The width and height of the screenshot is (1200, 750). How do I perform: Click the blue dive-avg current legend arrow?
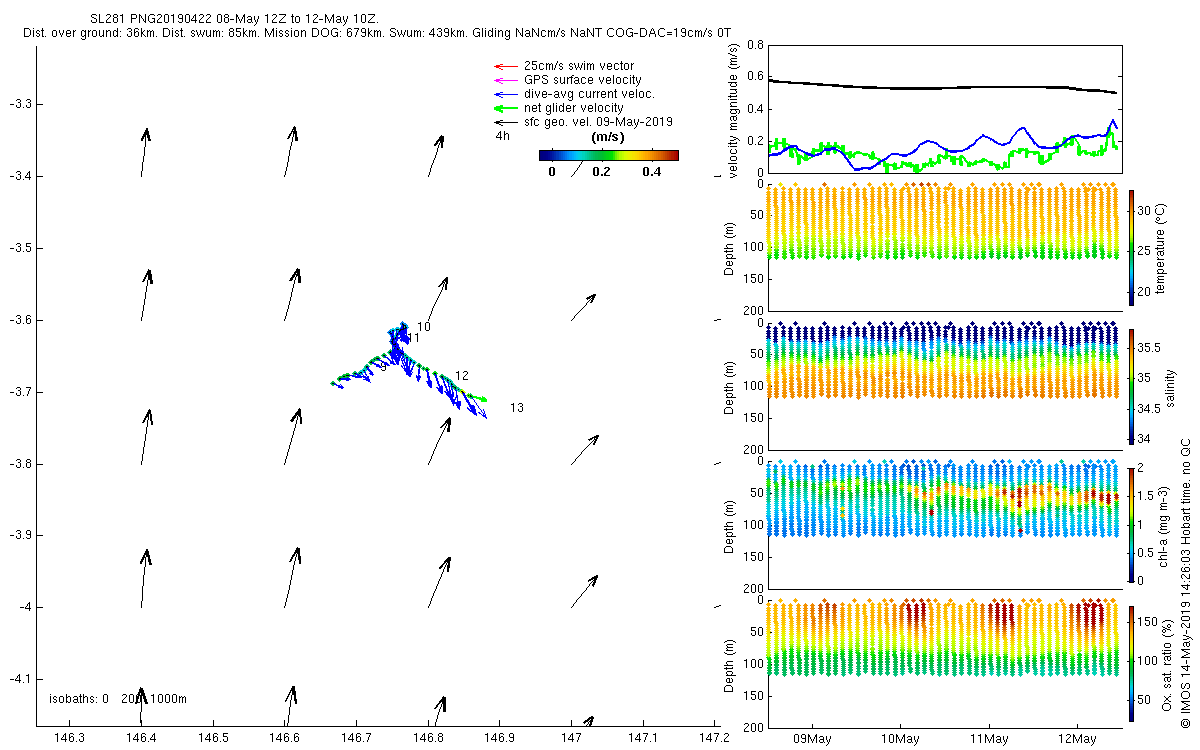coord(503,94)
